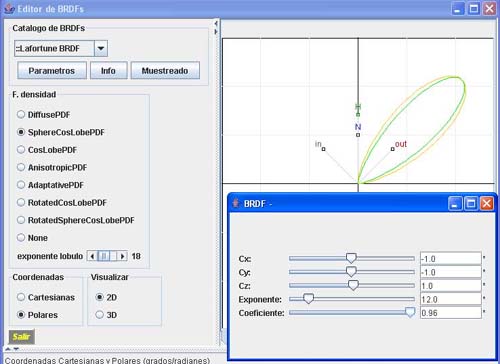Click the Cz value text field
500x364 pixels.
coord(451,286)
